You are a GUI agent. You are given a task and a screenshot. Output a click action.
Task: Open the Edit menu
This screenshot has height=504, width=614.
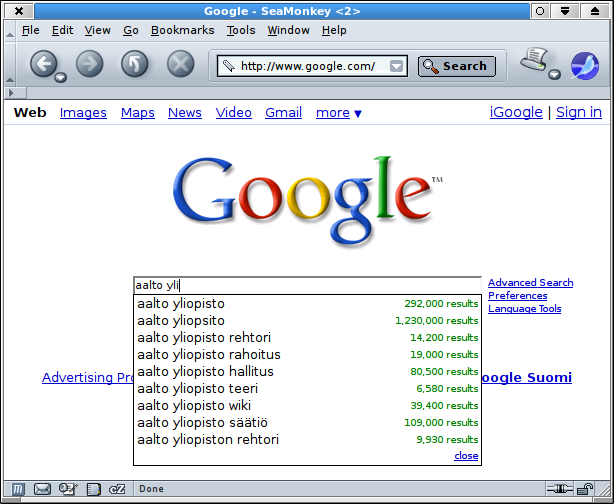[62, 30]
